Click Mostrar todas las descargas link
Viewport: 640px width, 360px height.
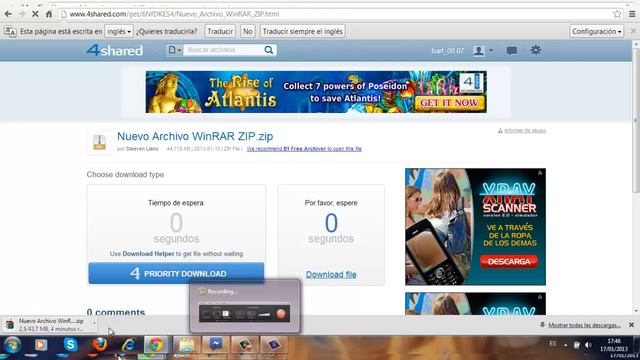pyautogui.click(x=584, y=325)
